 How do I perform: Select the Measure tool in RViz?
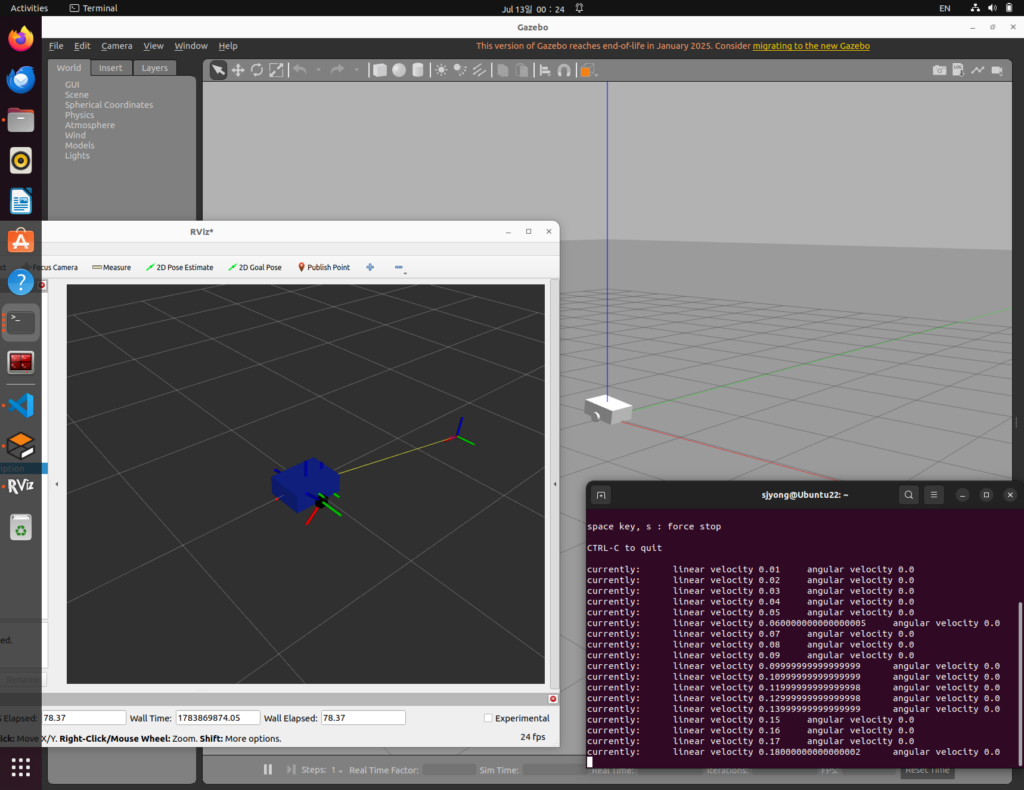[x=112, y=267]
